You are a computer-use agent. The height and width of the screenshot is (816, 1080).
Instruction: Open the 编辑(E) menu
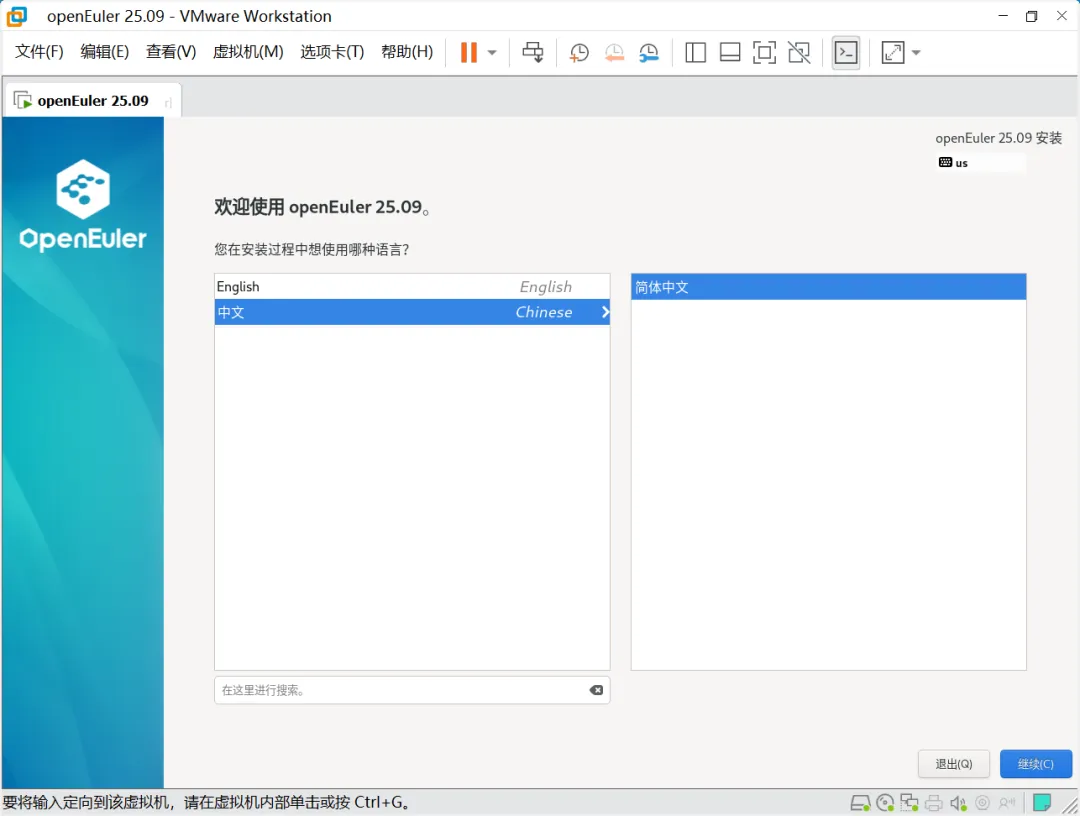coord(105,52)
